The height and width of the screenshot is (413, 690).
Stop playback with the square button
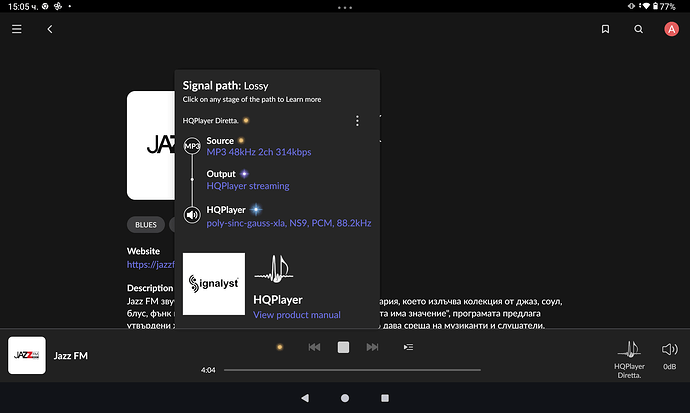click(343, 347)
